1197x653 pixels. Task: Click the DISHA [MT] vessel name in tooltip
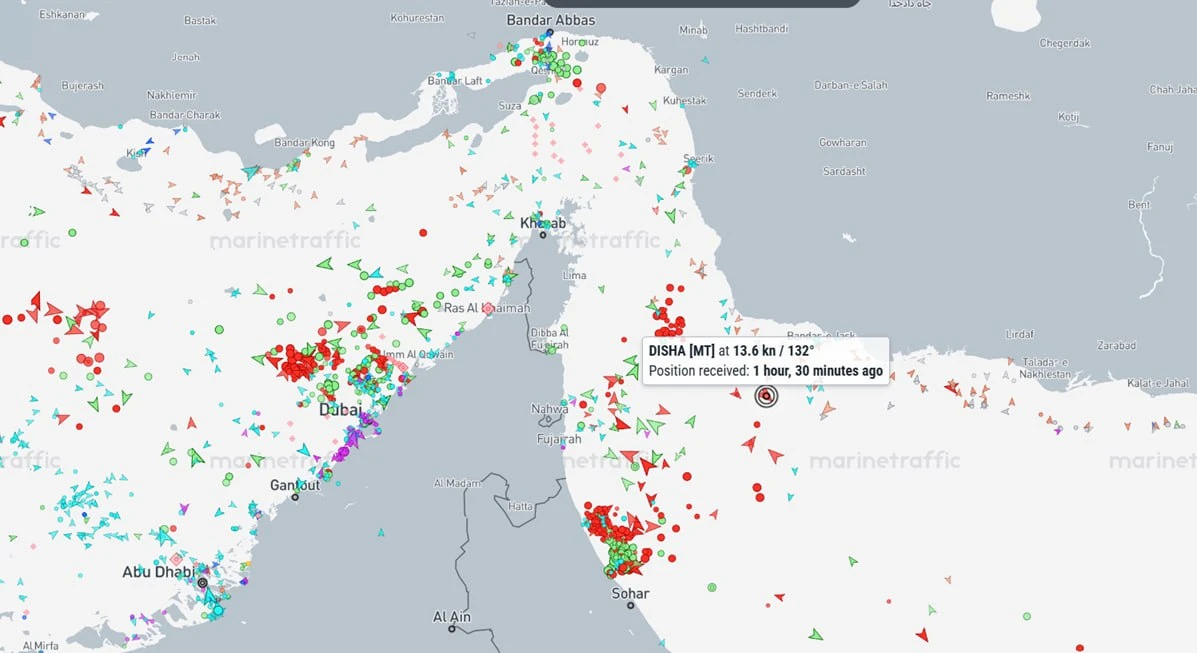point(682,351)
